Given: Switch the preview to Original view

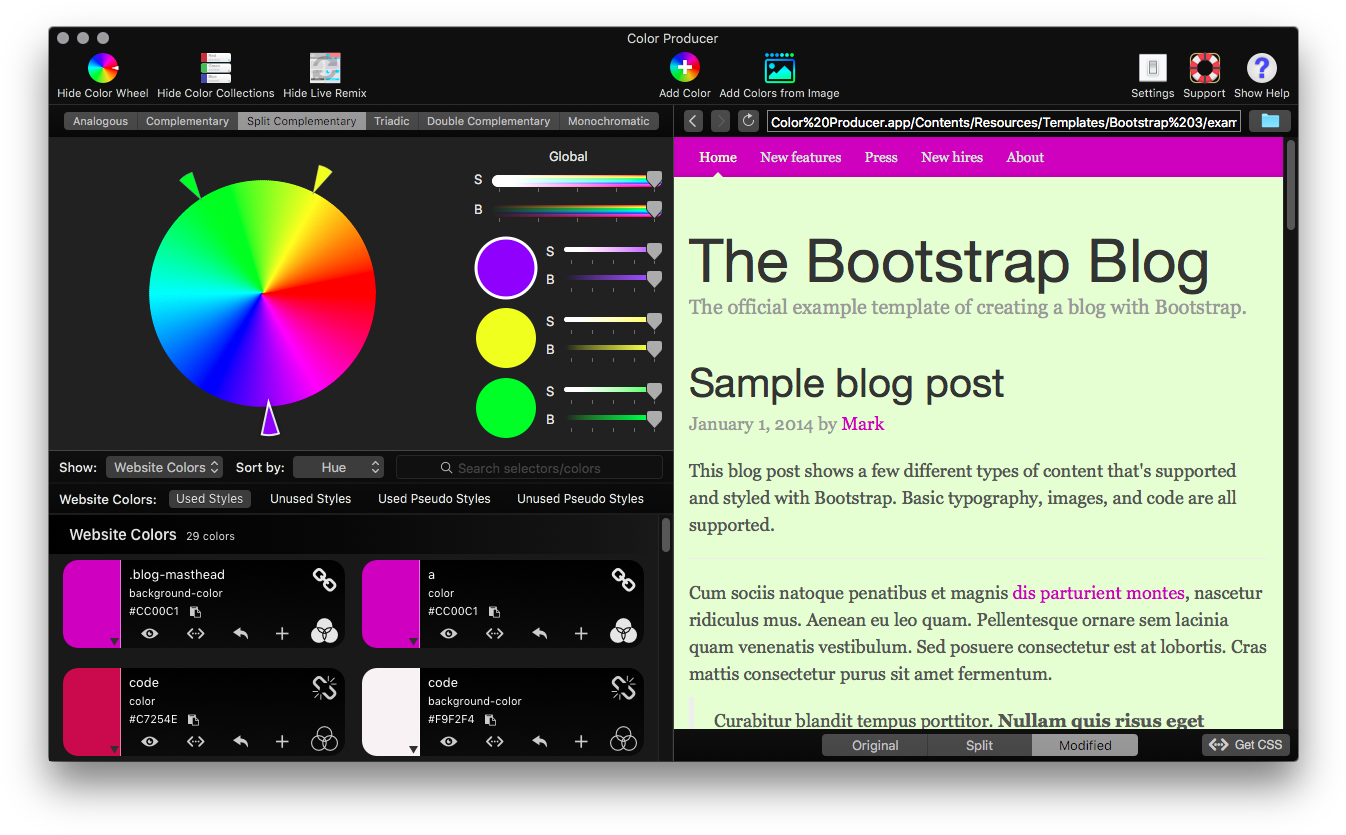Looking at the screenshot, I should pos(875,745).
